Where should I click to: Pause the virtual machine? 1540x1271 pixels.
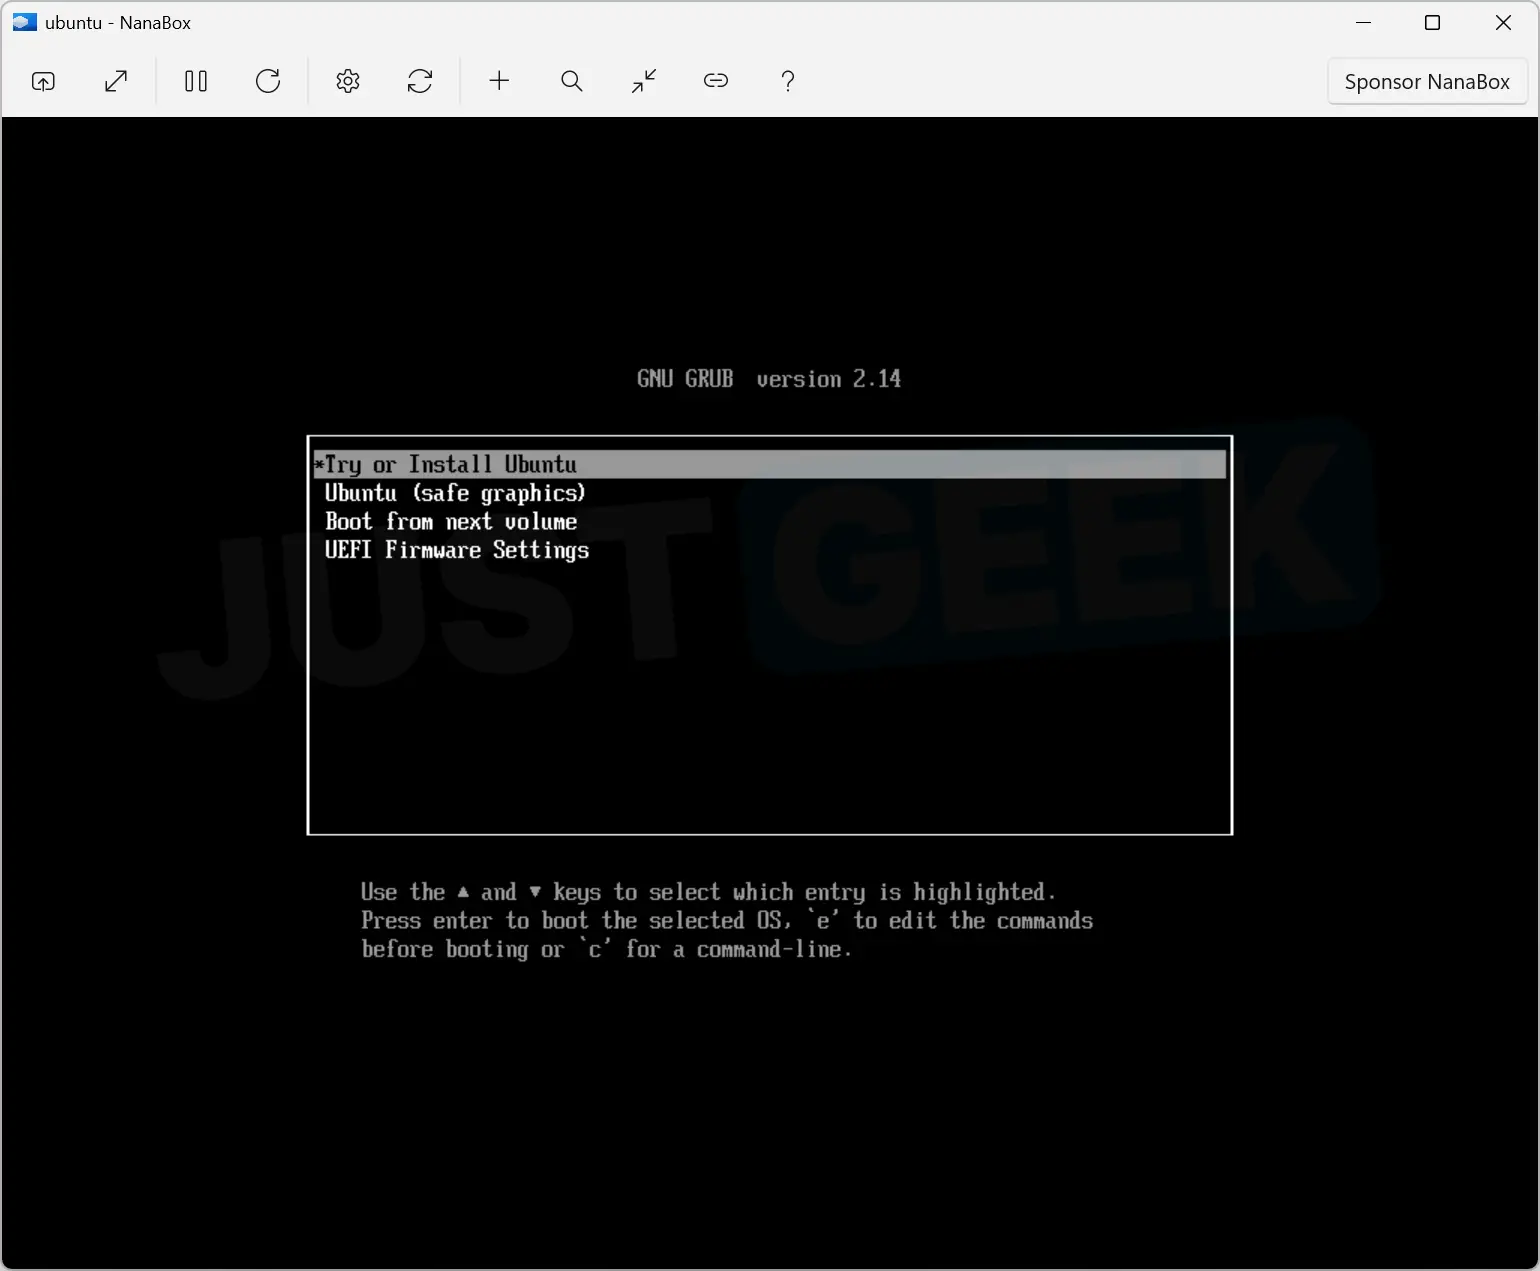coord(196,81)
